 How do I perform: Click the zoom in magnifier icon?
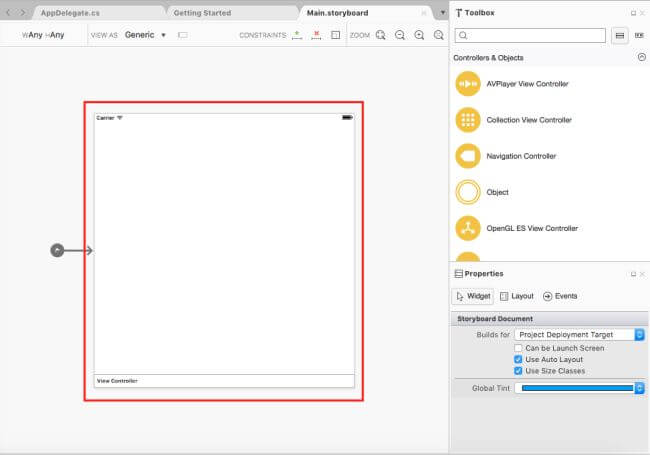point(419,35)
